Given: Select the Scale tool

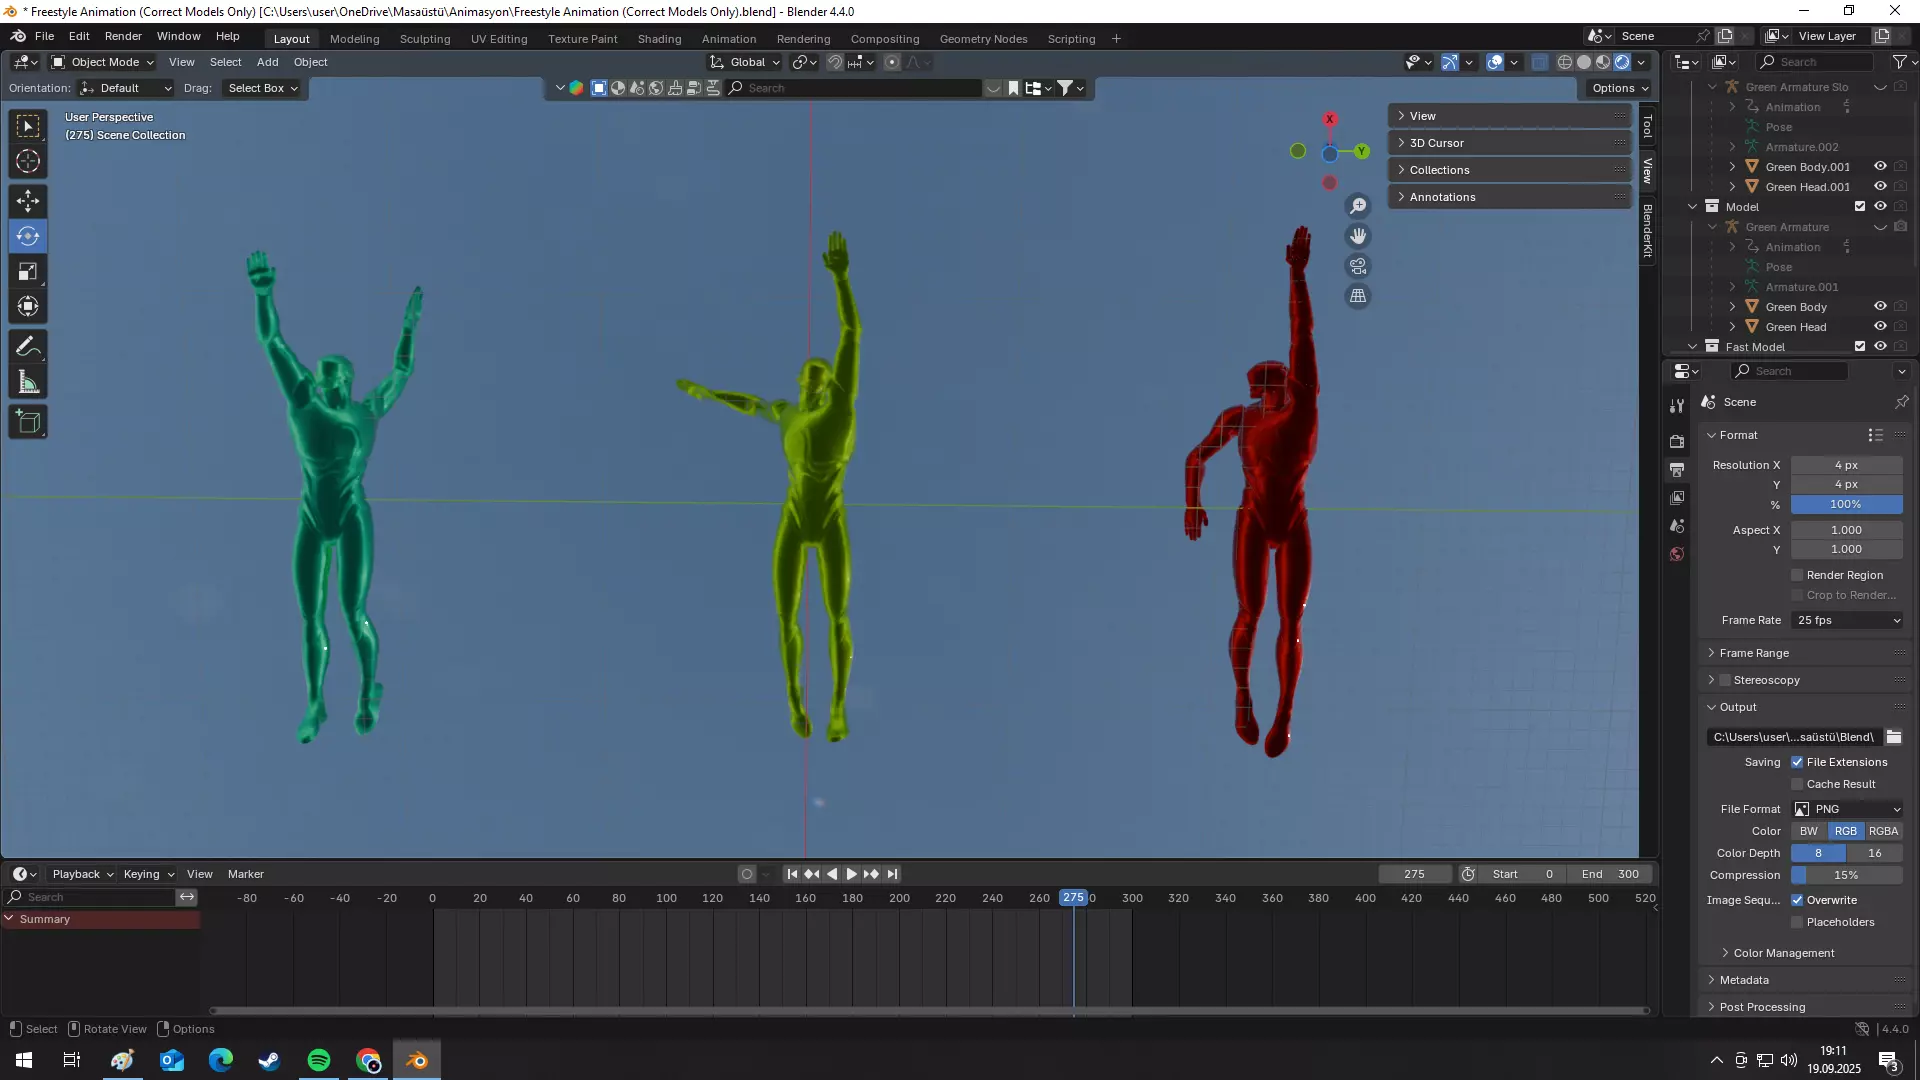Looking at the screenshot, I should pyautogui.click(x=28, y=272).
